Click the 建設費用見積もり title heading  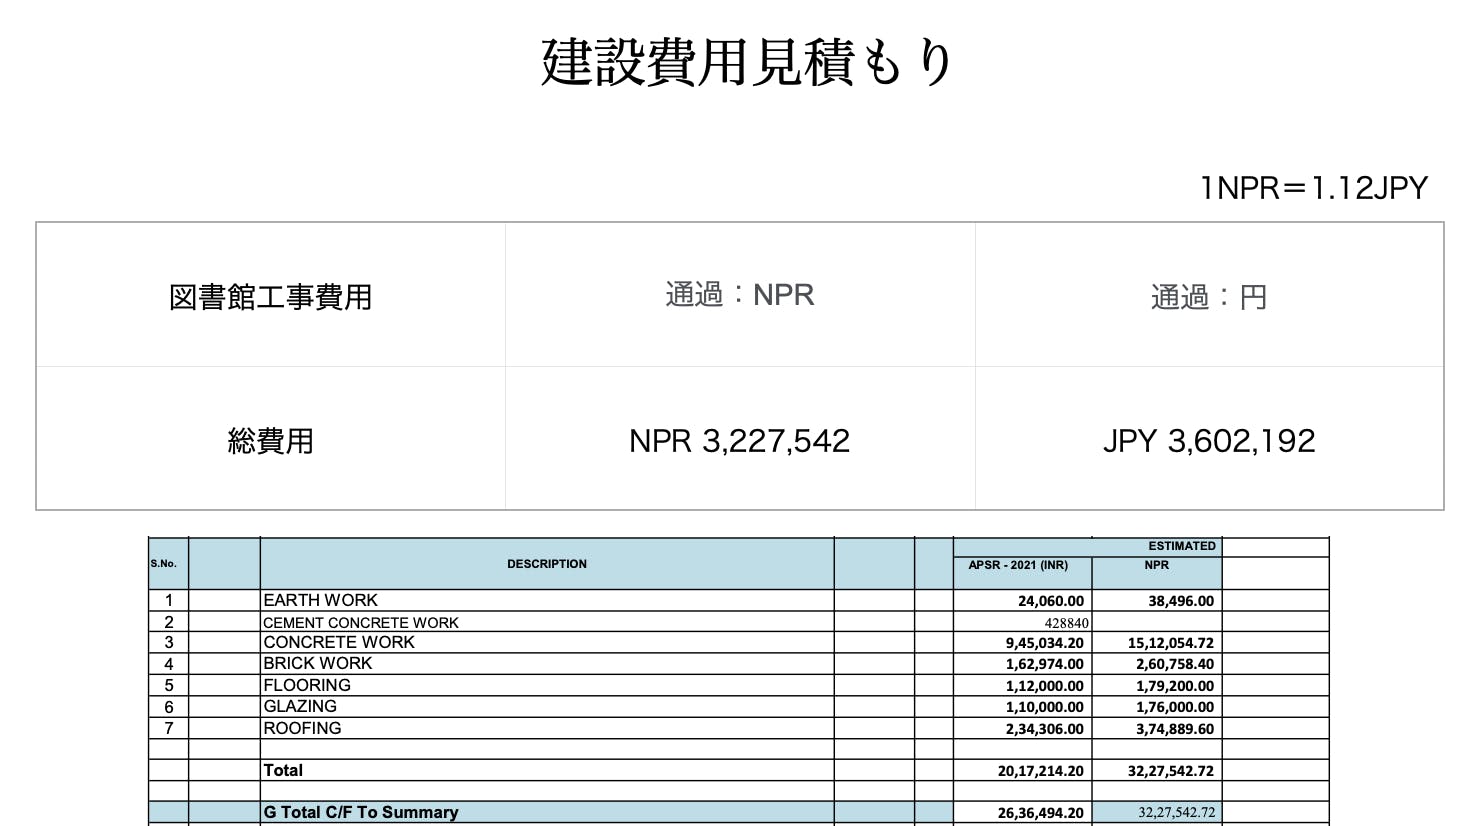[x=747, y=63]
